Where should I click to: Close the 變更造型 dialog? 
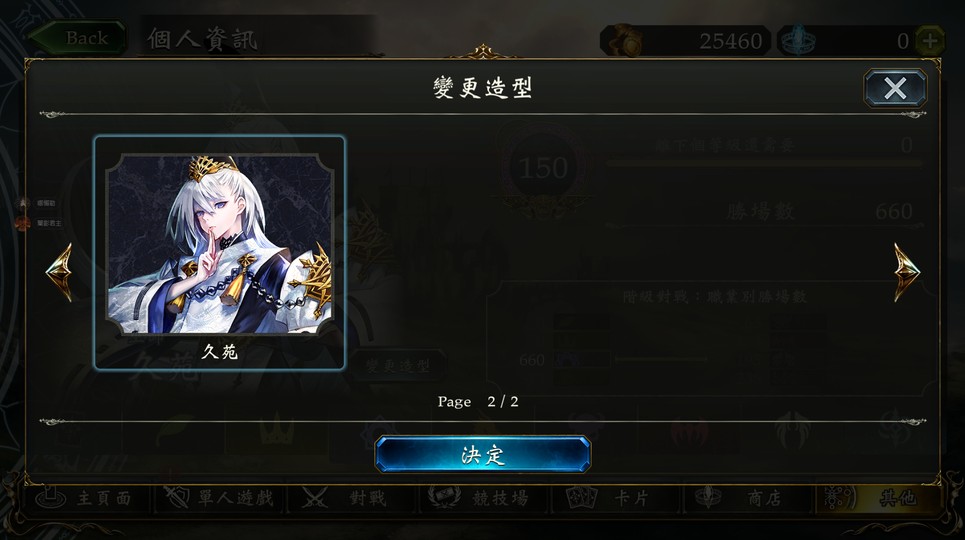895,88
